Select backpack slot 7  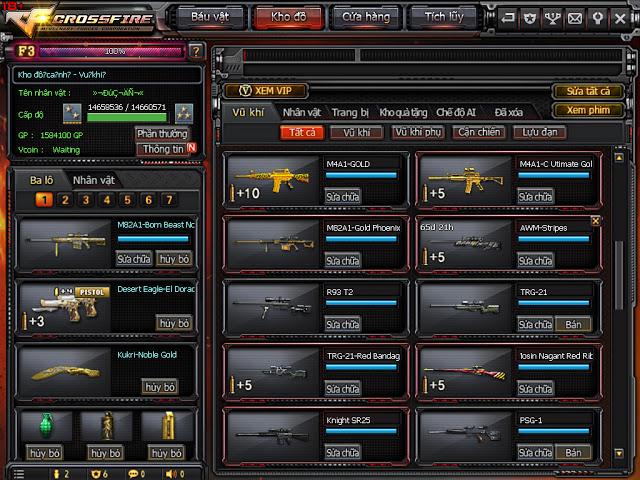169,200
